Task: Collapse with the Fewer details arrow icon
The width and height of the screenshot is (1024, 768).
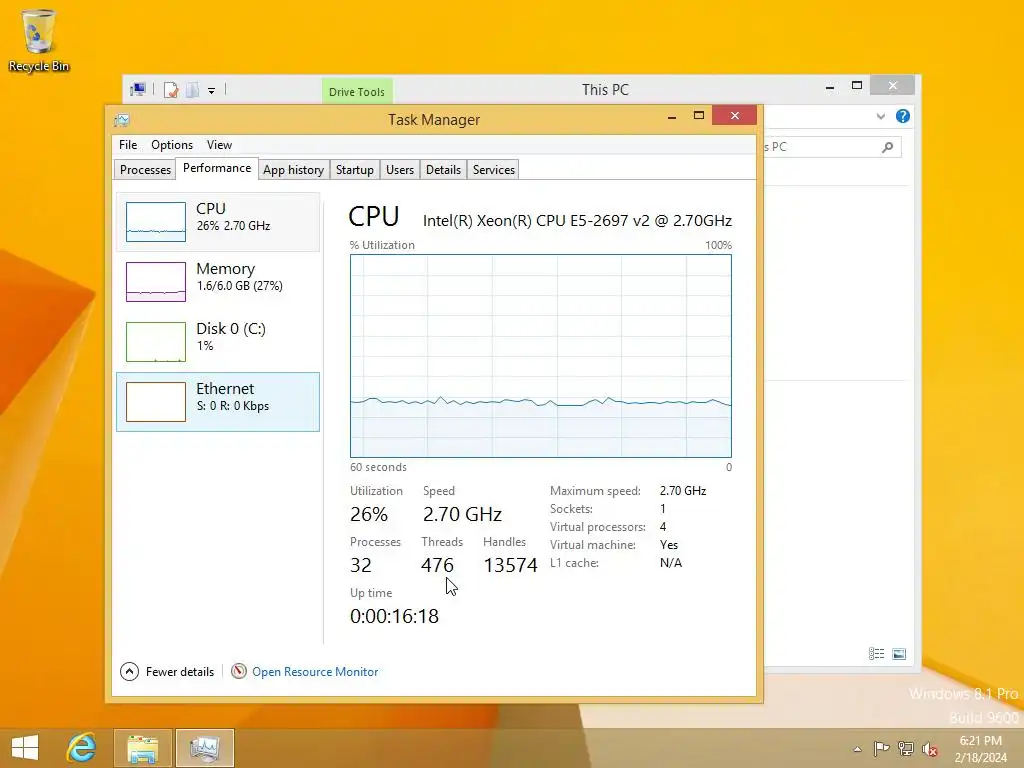Action: pyautogui.click(x=129, y=671)
